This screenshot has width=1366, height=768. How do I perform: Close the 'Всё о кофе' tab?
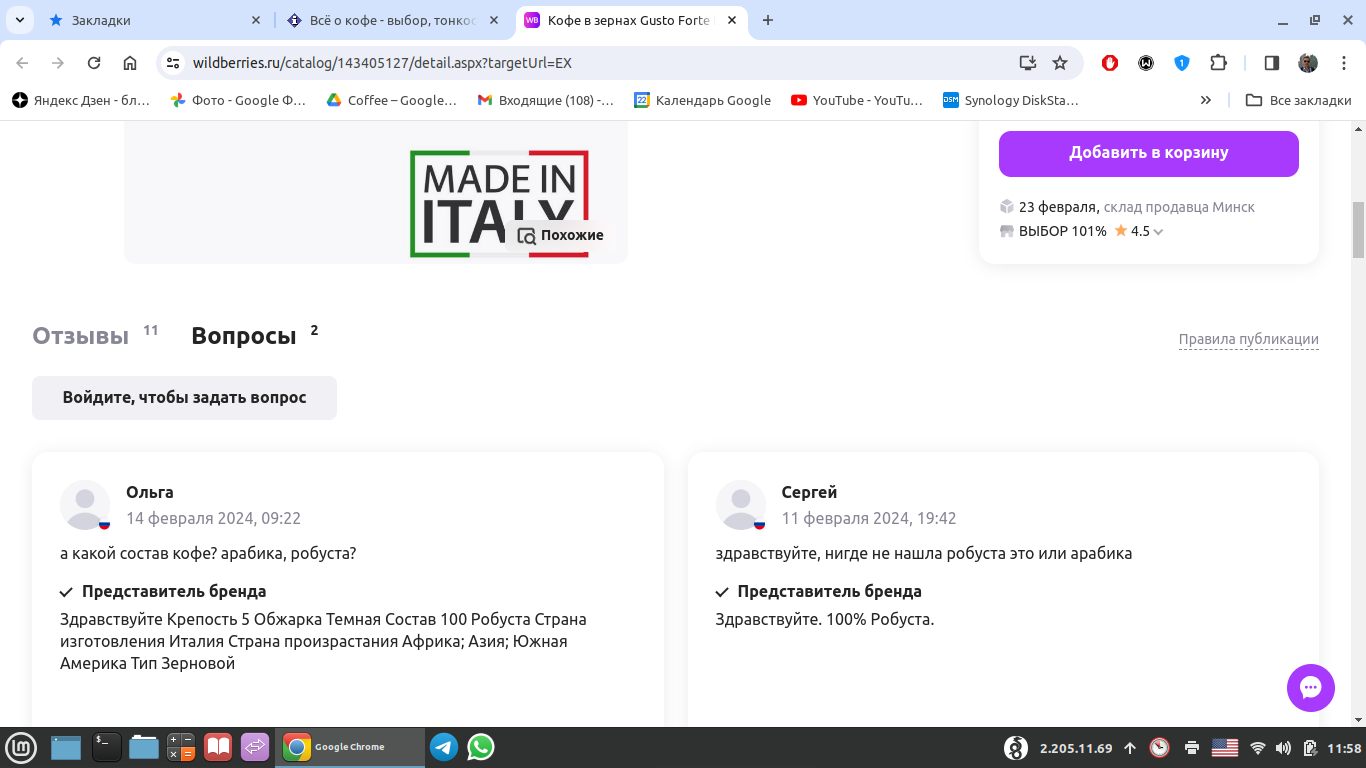(494, 20)
